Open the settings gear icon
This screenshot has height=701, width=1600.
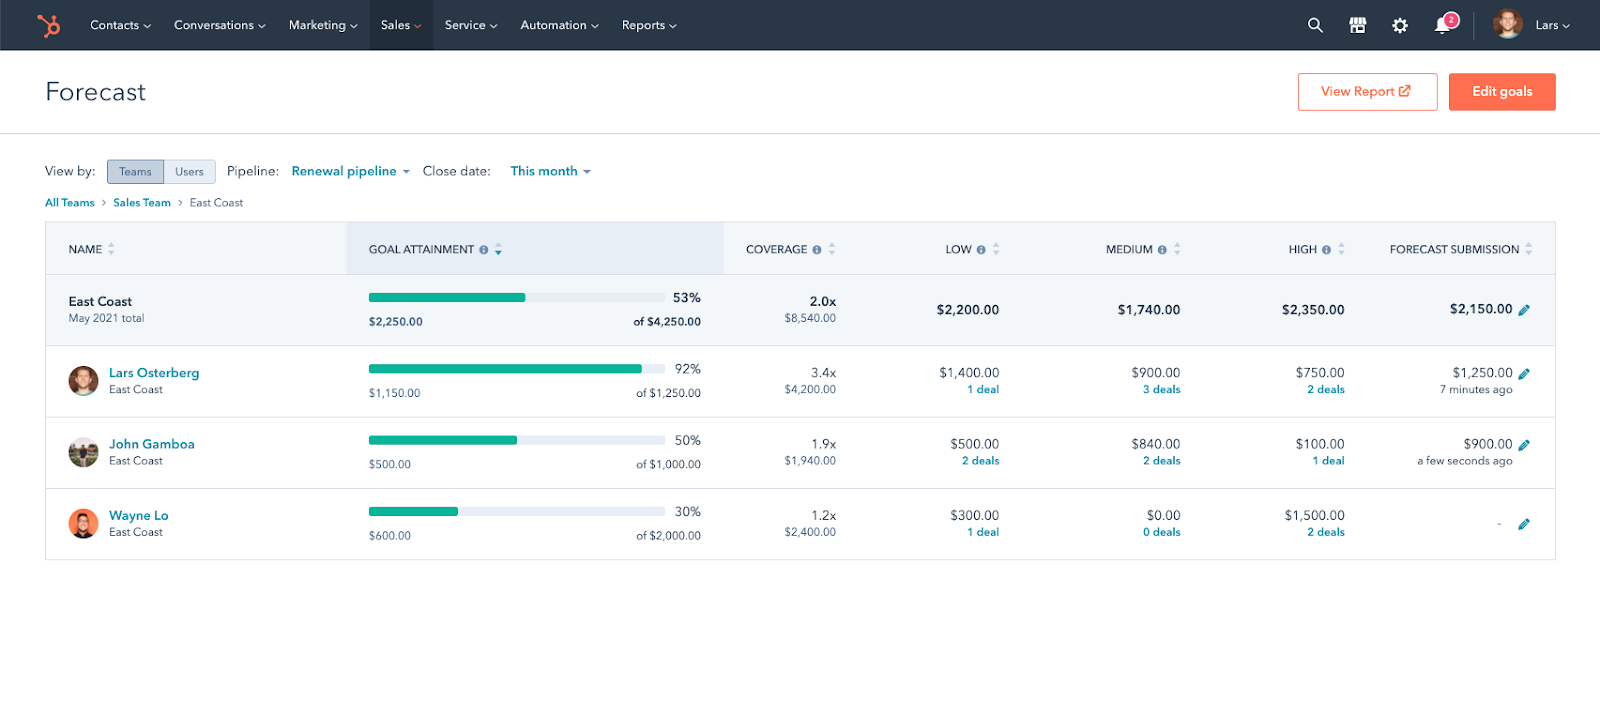click(1400, 25)
